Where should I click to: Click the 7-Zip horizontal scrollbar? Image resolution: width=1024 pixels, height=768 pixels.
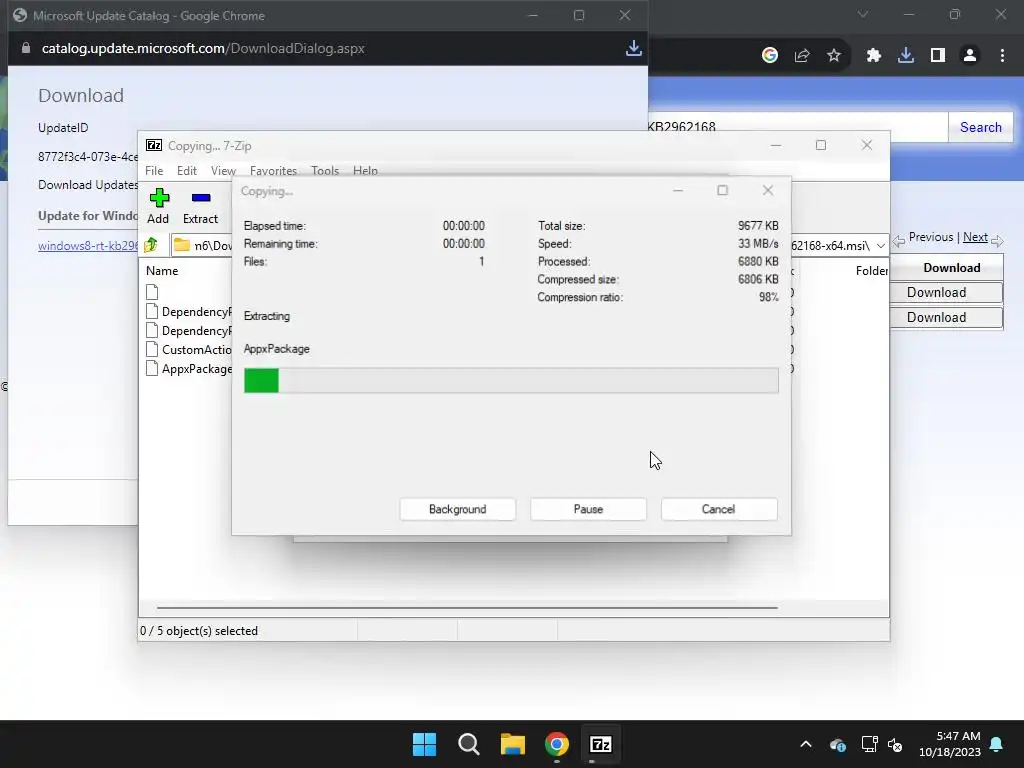pyautogui.click(x=467, y=607)
